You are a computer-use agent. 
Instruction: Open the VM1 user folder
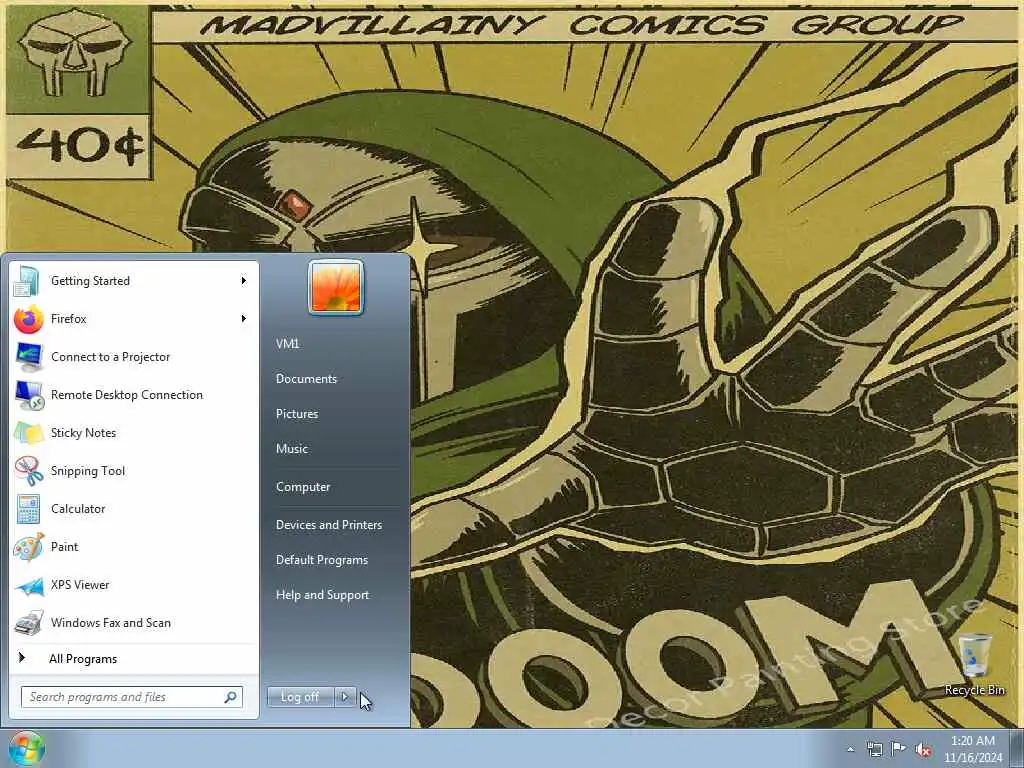[x=287, y=344]
